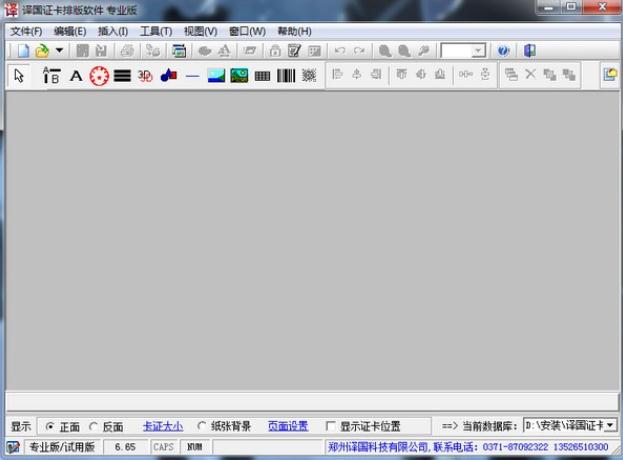Insert a barcode with the barcode tool
This screenshot has width=623, height=460.
tap(286, 76)
